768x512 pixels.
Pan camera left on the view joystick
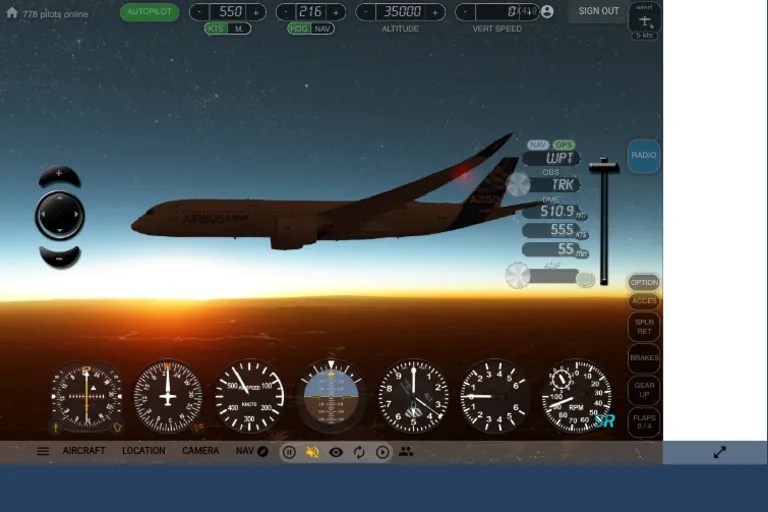43,215
